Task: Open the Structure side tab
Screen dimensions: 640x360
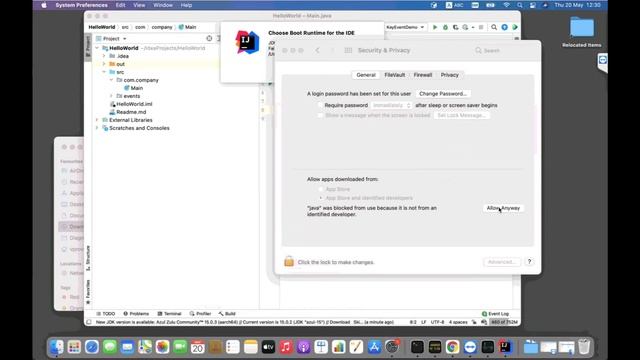Action: coord(88,258)
